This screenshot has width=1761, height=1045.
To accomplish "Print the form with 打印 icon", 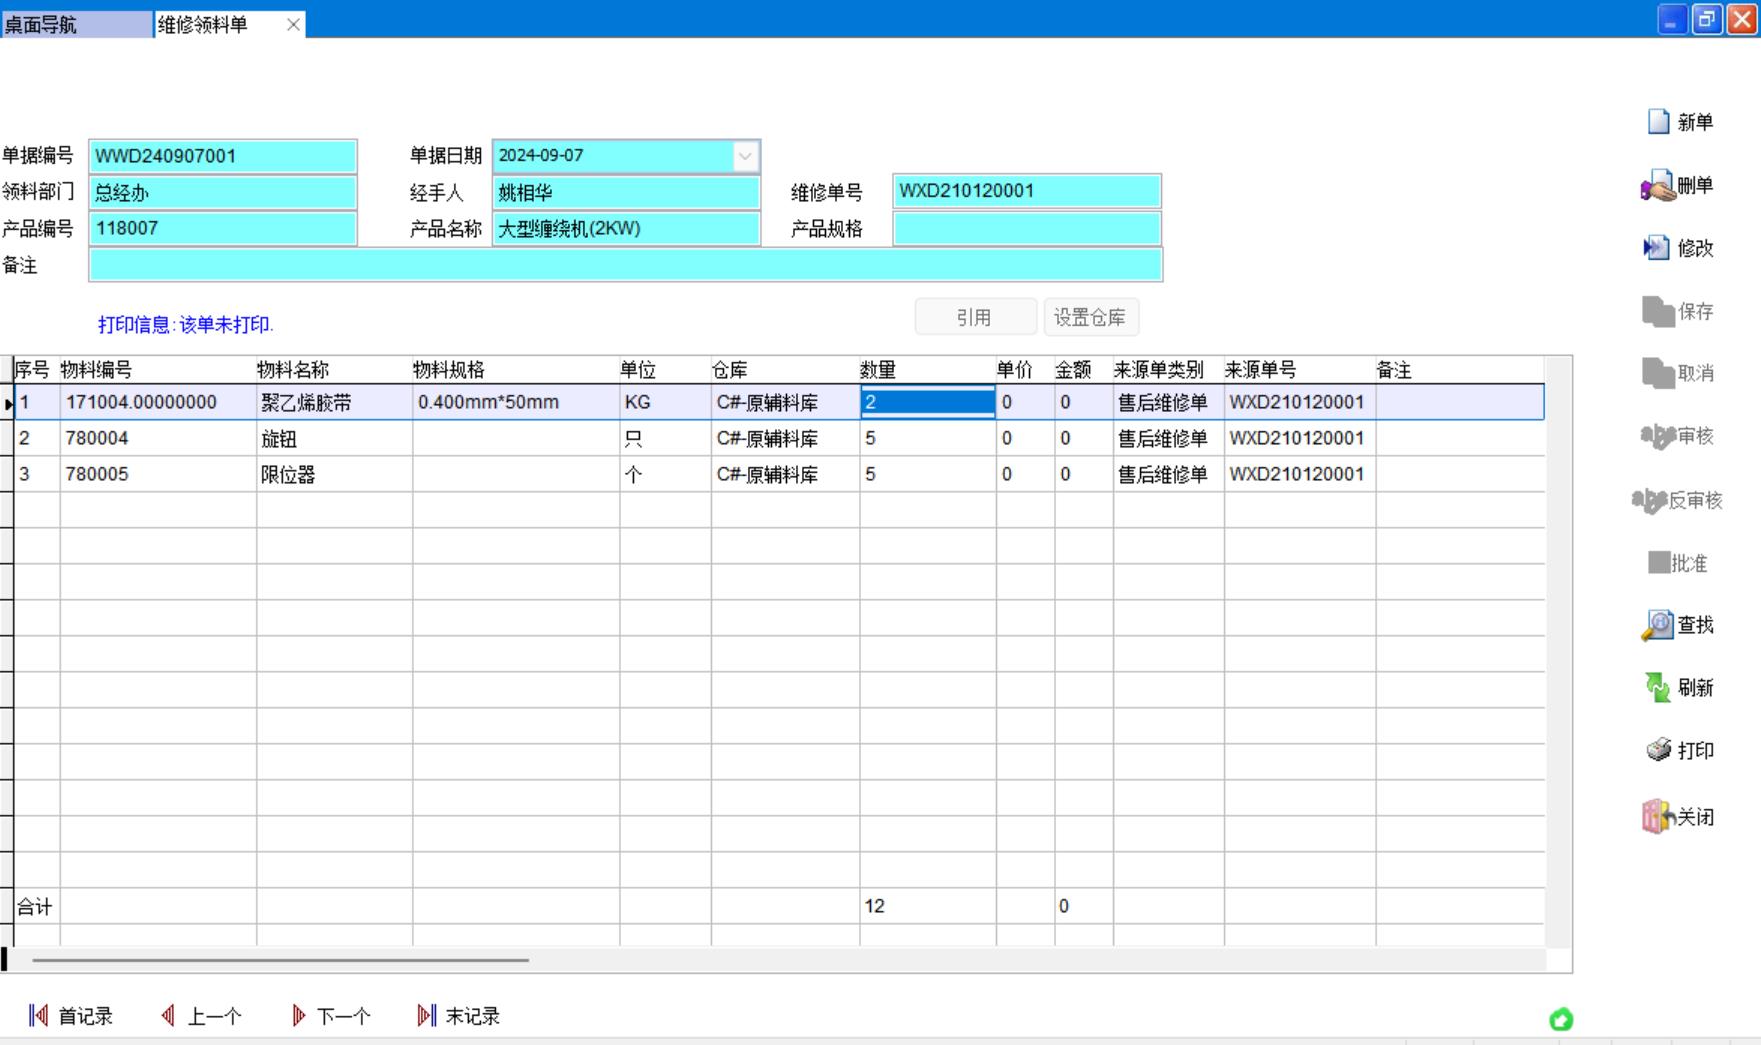I will pos(1658,750).
